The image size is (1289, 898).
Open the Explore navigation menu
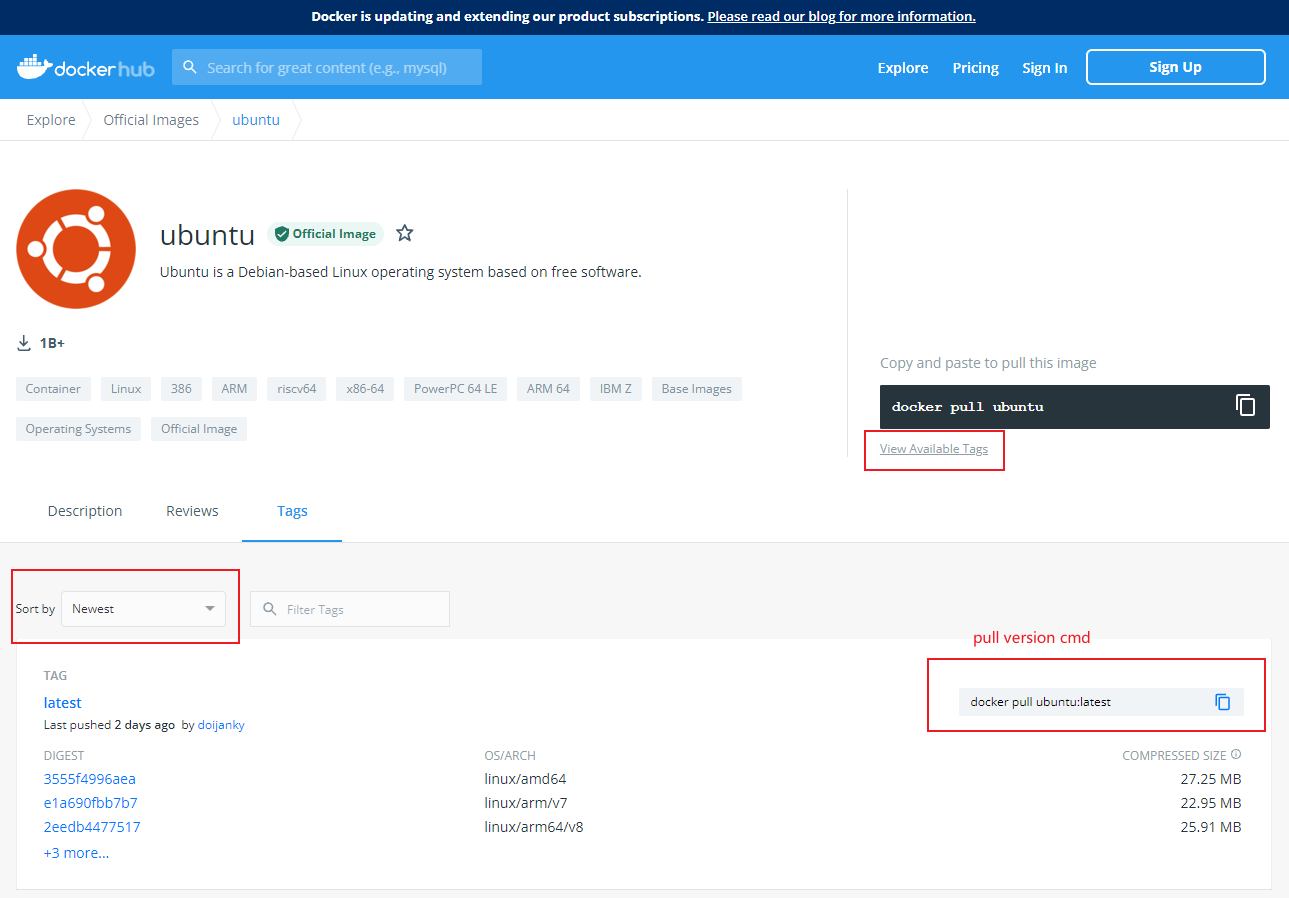click(x=902, y=67)
